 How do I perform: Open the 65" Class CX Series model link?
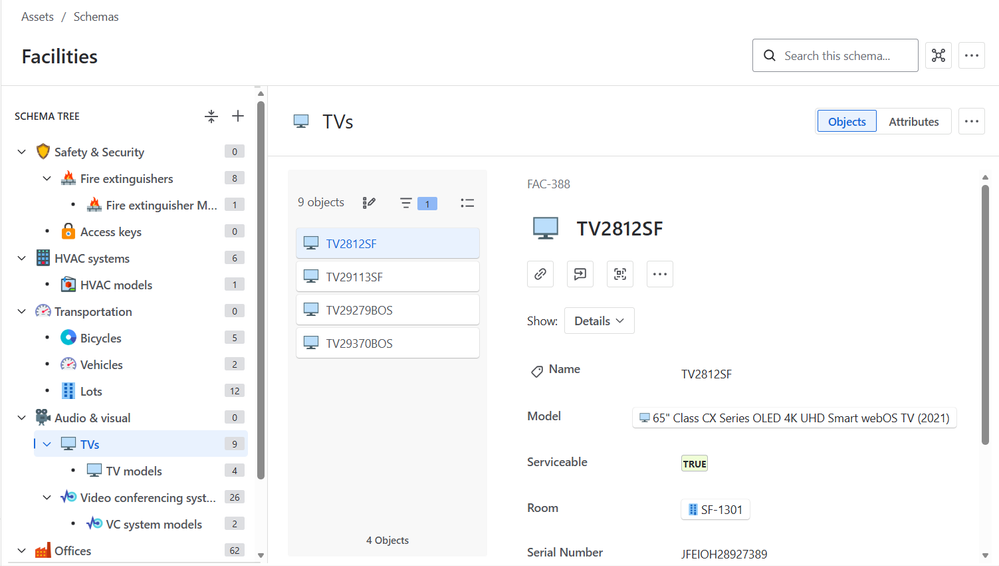794,418
